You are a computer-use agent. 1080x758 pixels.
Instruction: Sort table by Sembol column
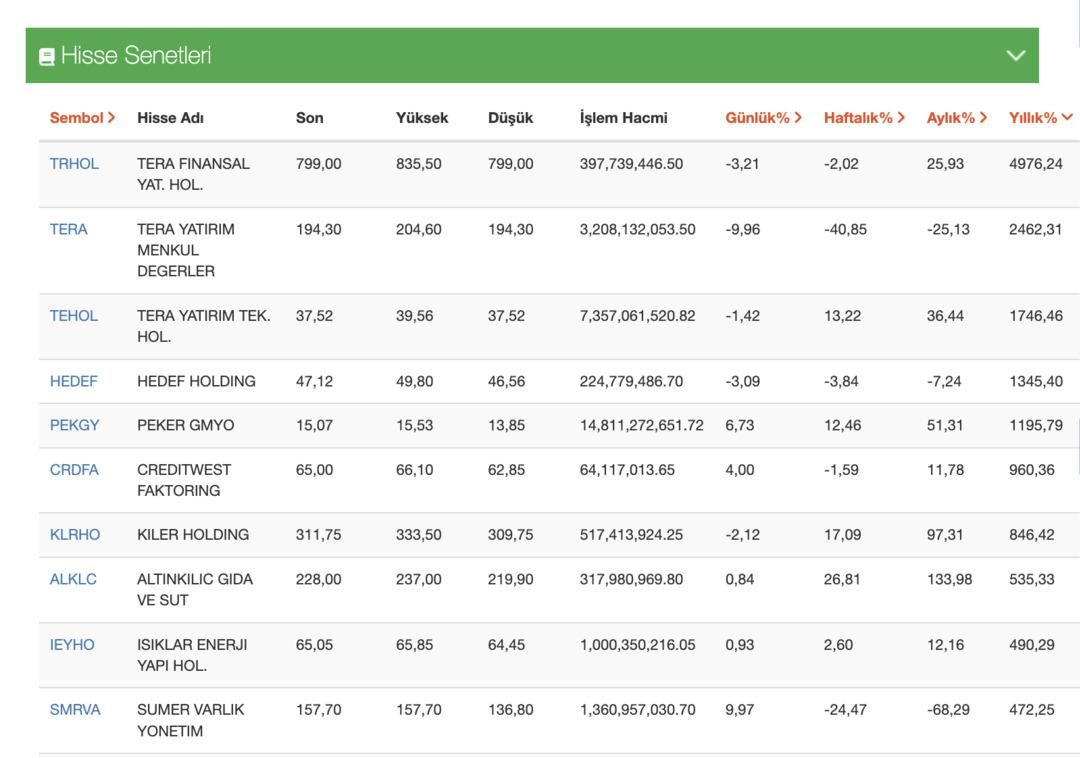(82, 118)
